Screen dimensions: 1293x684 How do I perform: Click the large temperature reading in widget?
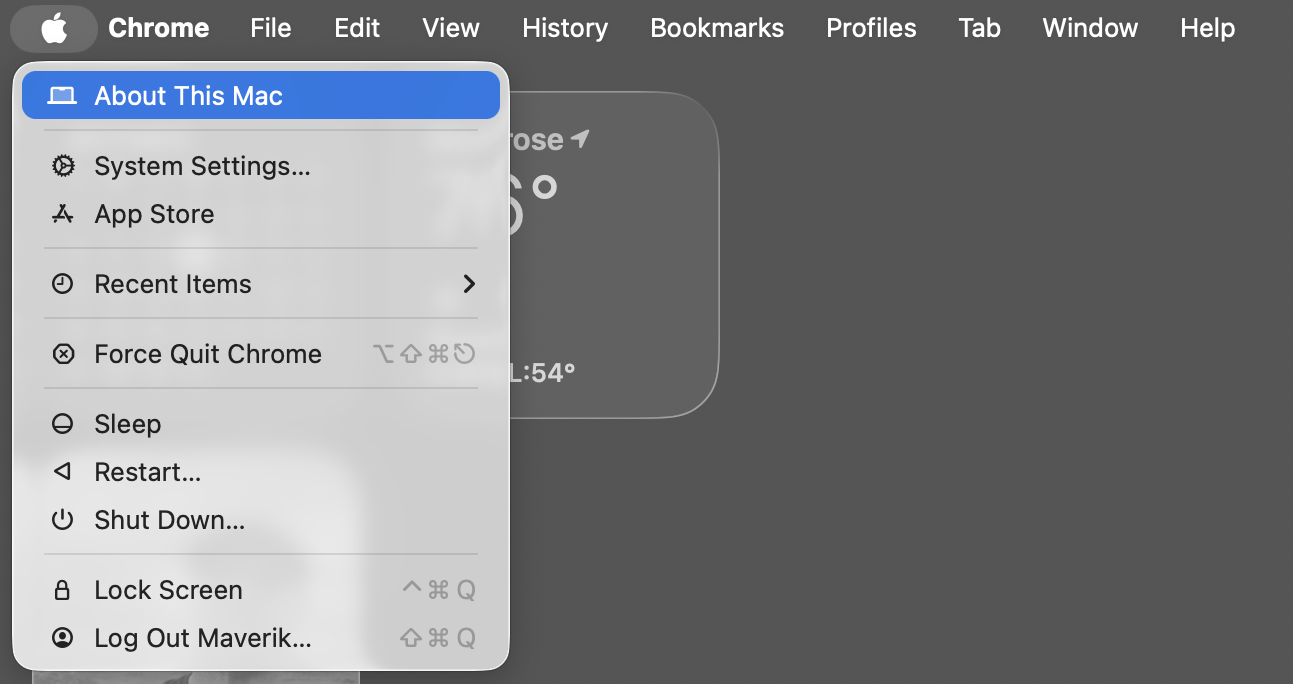coord(534,205)
